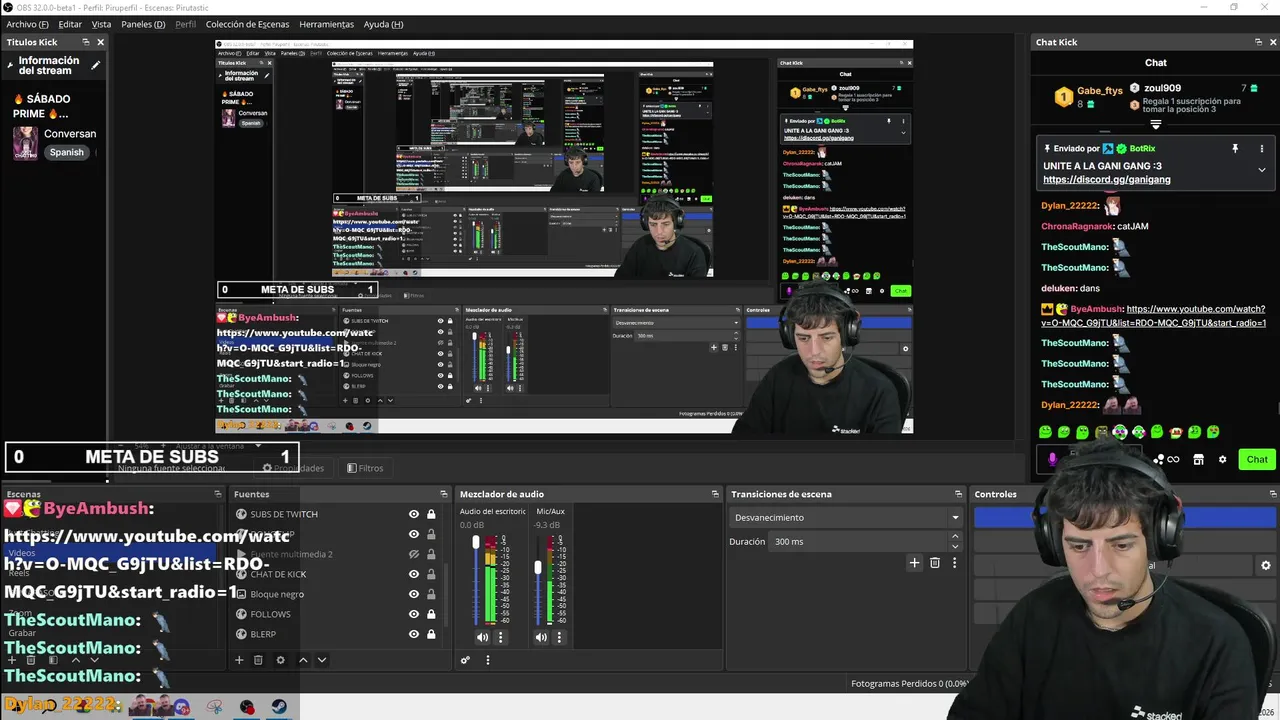The width and height of the screenshot is (1280, 720).
Task: Undock the Fuentes panel with its float icon
Action: (x=444, y=494)
